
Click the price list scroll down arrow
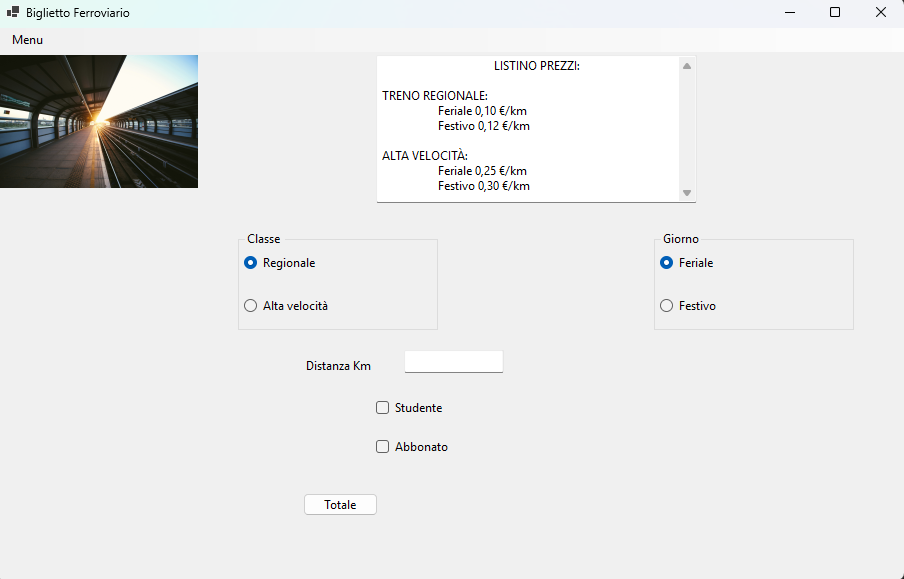(687, 193)
